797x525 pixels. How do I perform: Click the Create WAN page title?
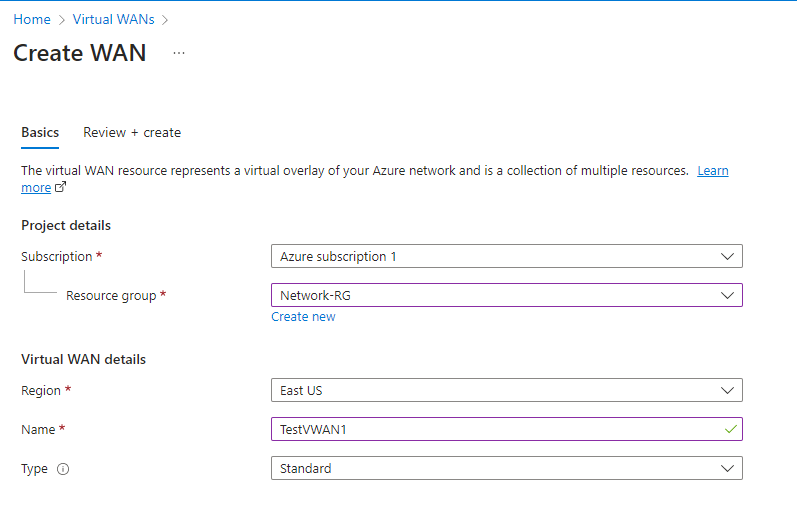(x=80, y=53)
